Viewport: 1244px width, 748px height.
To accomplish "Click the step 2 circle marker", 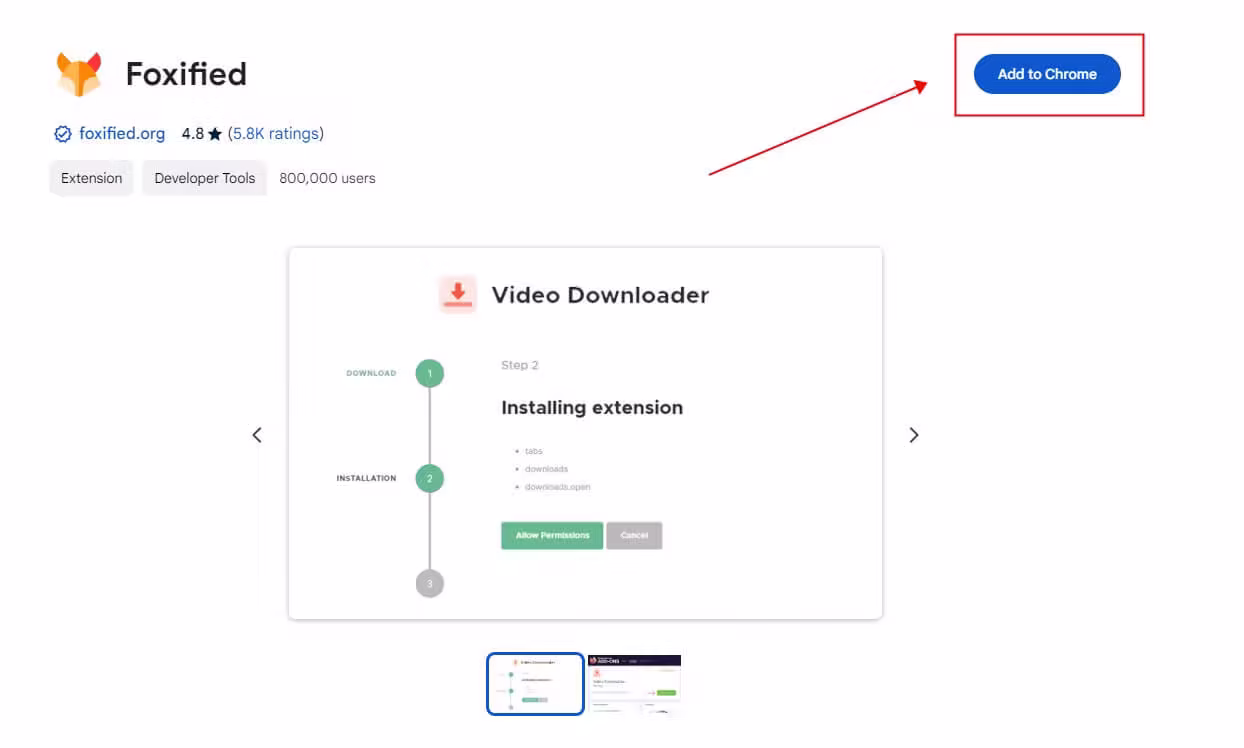I will pos(430,479).
